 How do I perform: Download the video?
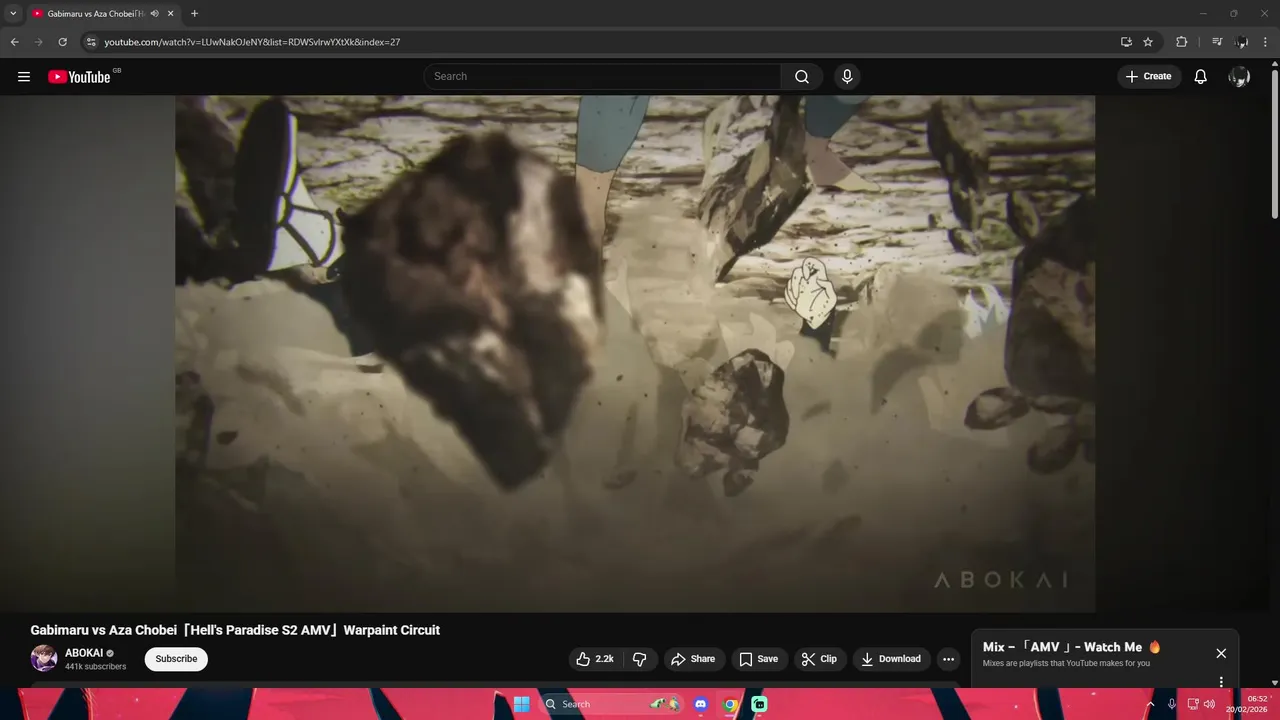click(891, 659)
